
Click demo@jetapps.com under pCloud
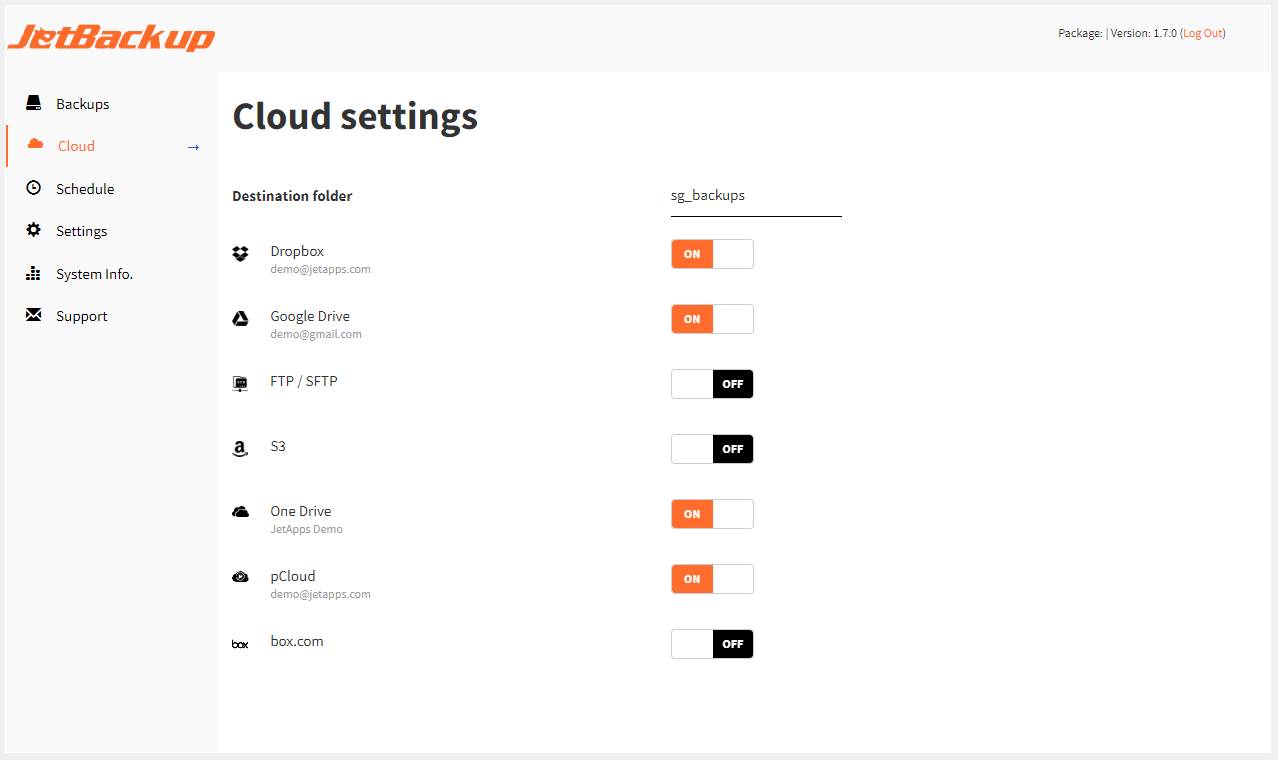coord(321,594)
